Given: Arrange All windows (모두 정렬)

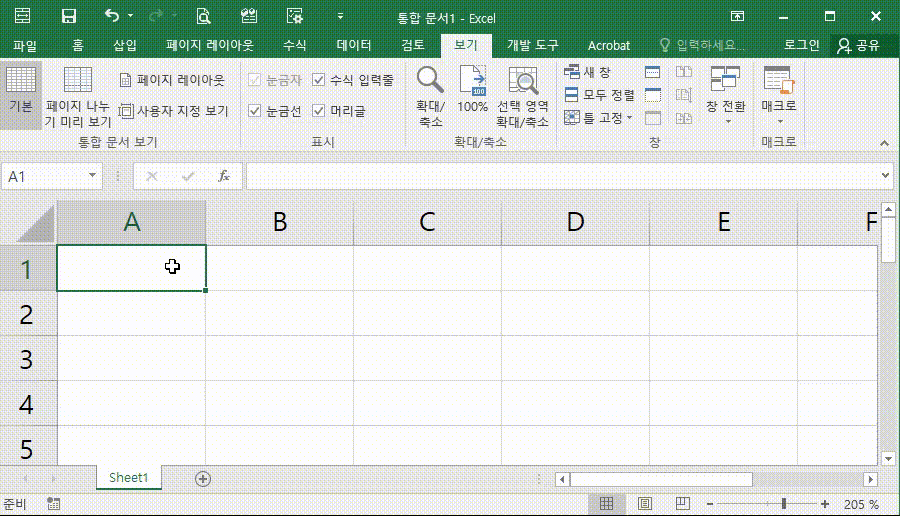Looking at the screenshot, I should click(599, 95).
